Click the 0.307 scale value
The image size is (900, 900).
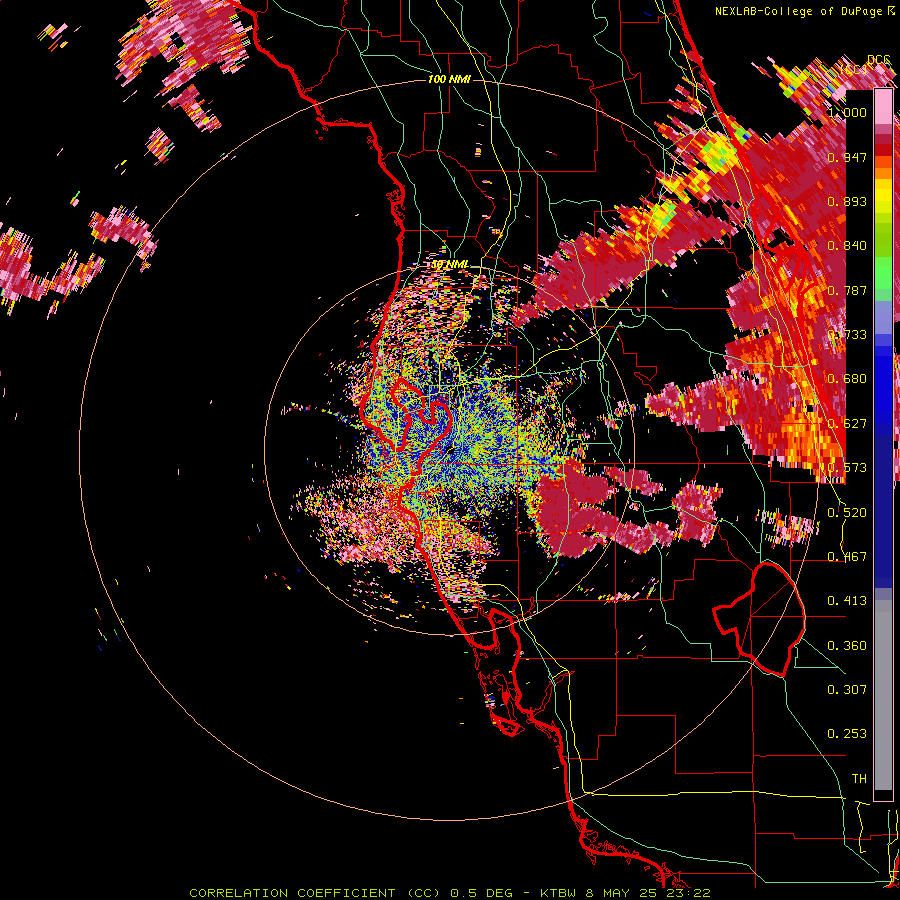847,690
